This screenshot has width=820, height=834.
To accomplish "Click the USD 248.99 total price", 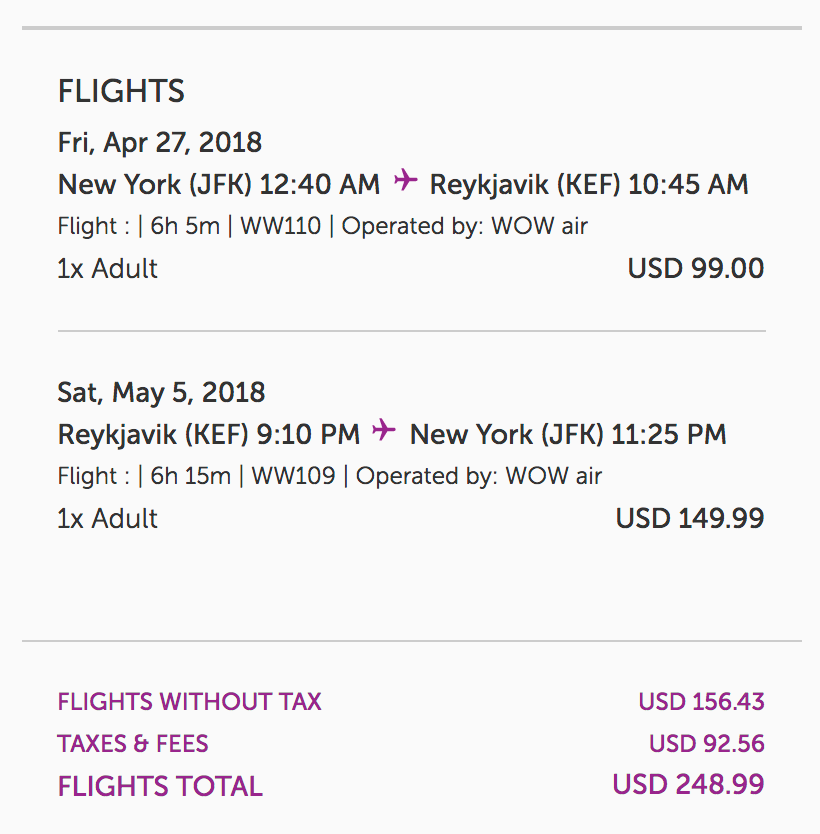I will coord(689,784).
